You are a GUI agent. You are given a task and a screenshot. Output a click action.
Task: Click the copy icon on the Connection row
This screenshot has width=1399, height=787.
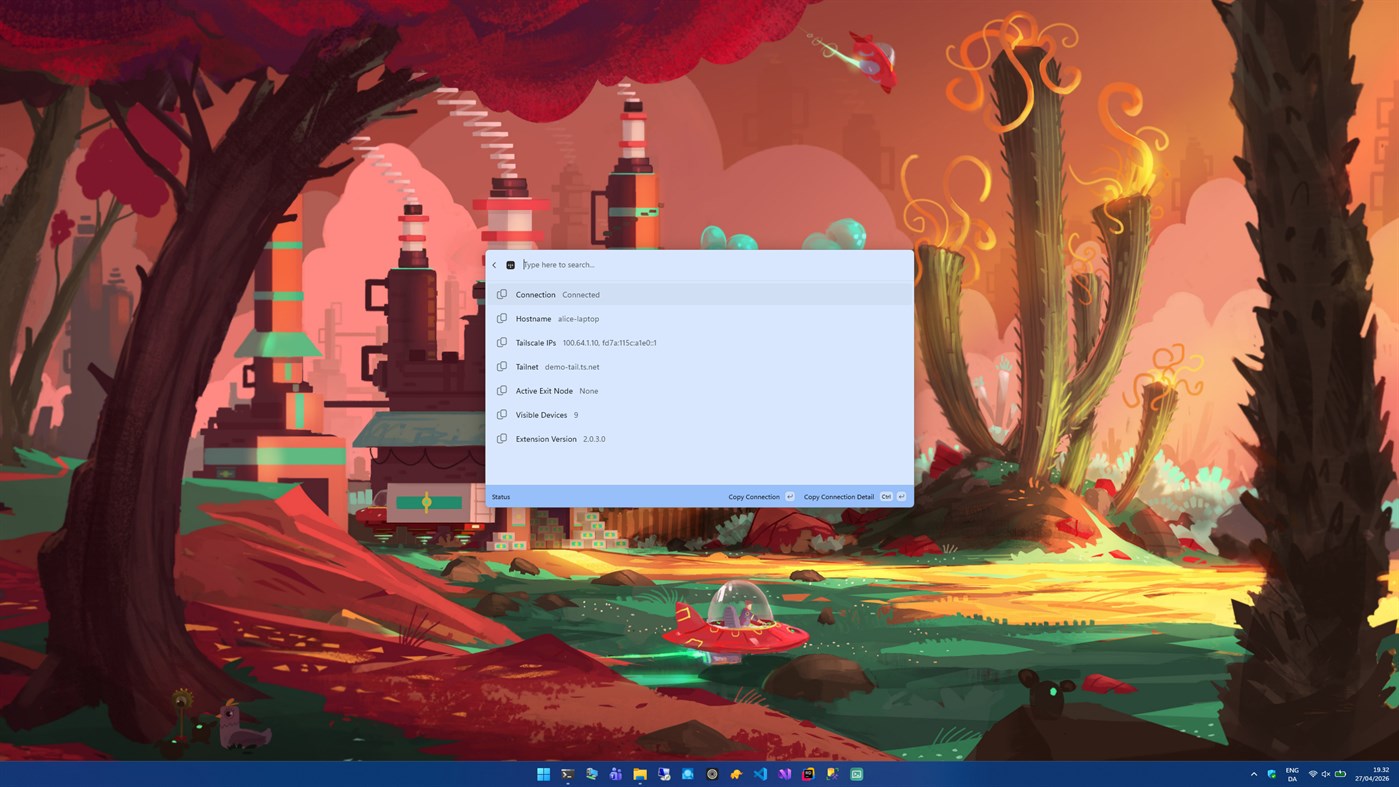point(502,295)
